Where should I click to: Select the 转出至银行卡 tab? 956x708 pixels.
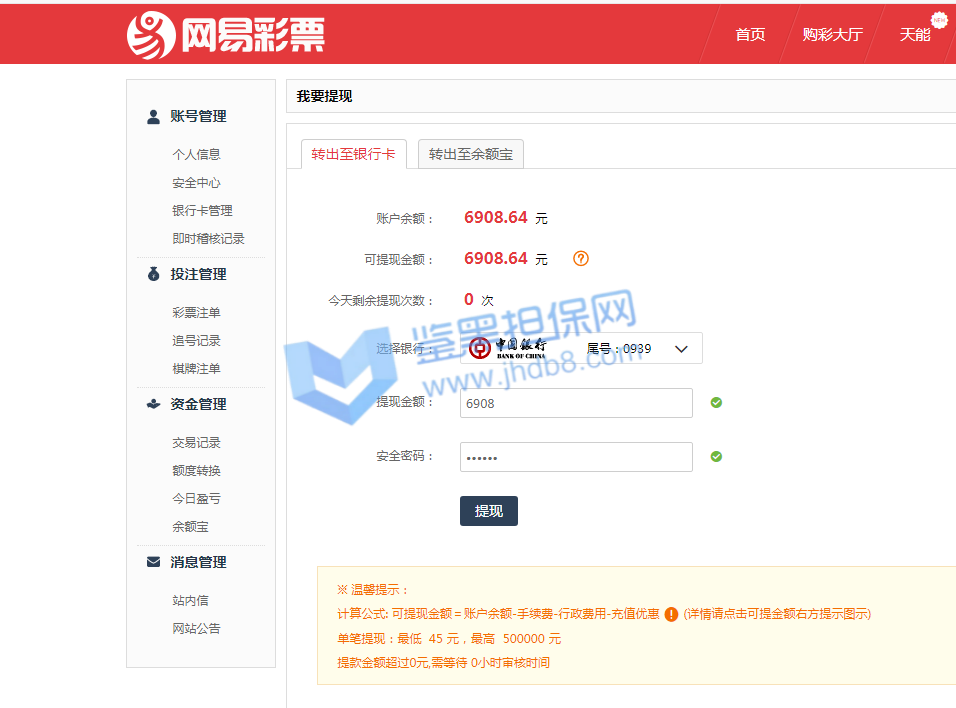pyautogui.click(x=353, y=154)
